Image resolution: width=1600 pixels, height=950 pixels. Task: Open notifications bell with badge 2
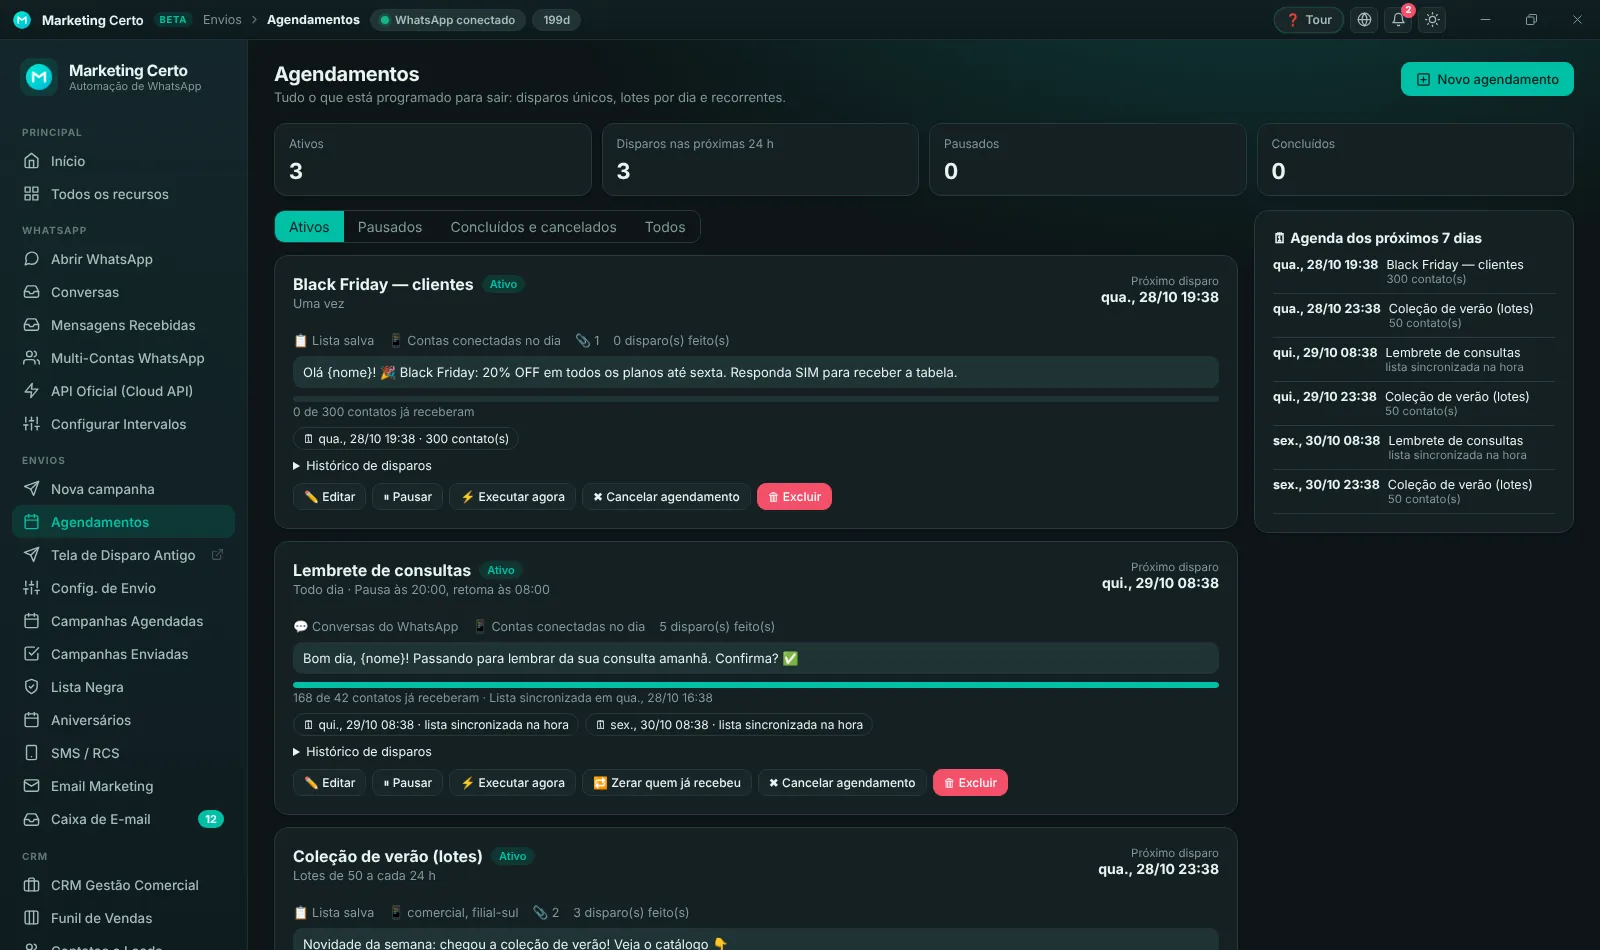[x=1398, y=20]
